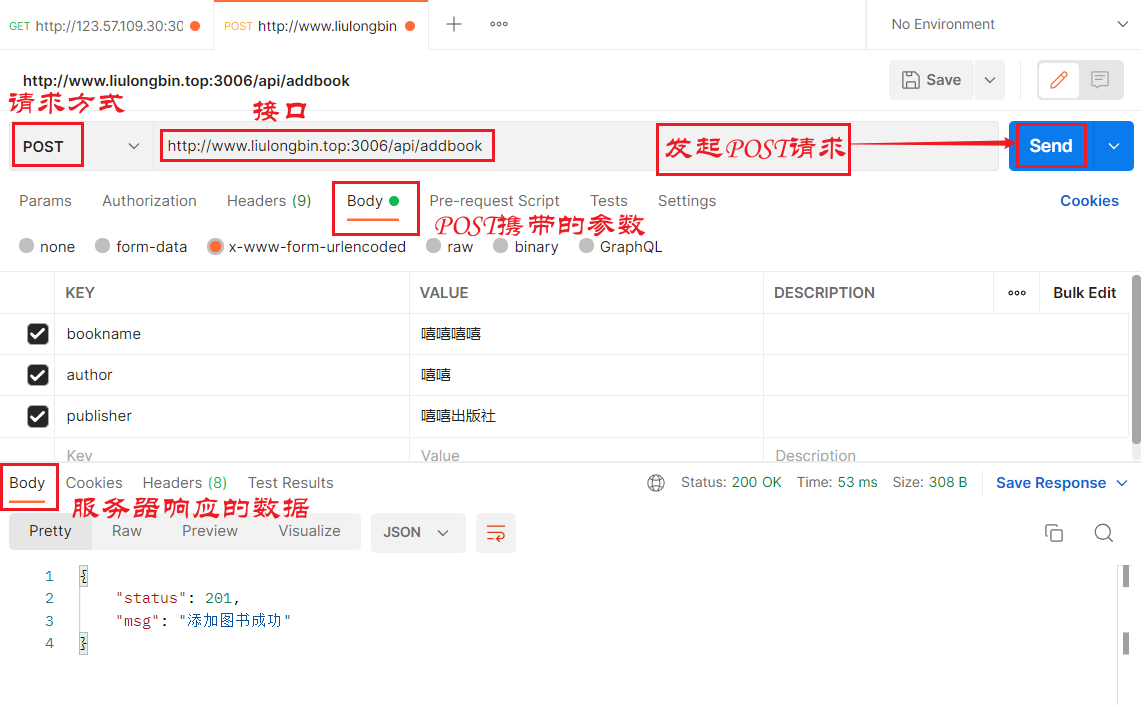Click the publisher value 嘻嘻出版社
1142x705 pixels.
458,416
